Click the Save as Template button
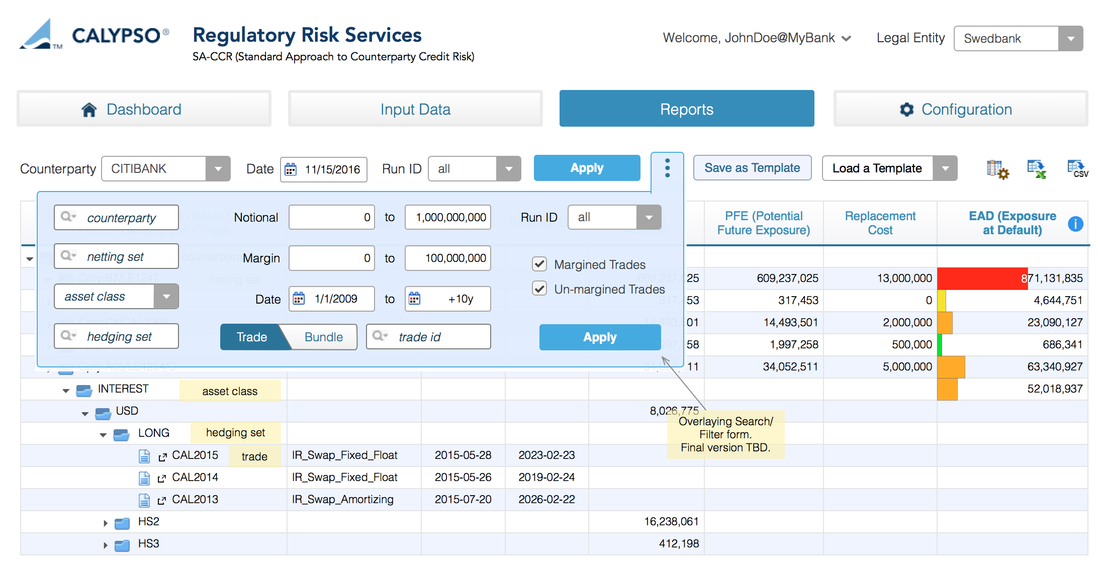The width and height of the screenshot is (1100, 569). click(752, 168)
